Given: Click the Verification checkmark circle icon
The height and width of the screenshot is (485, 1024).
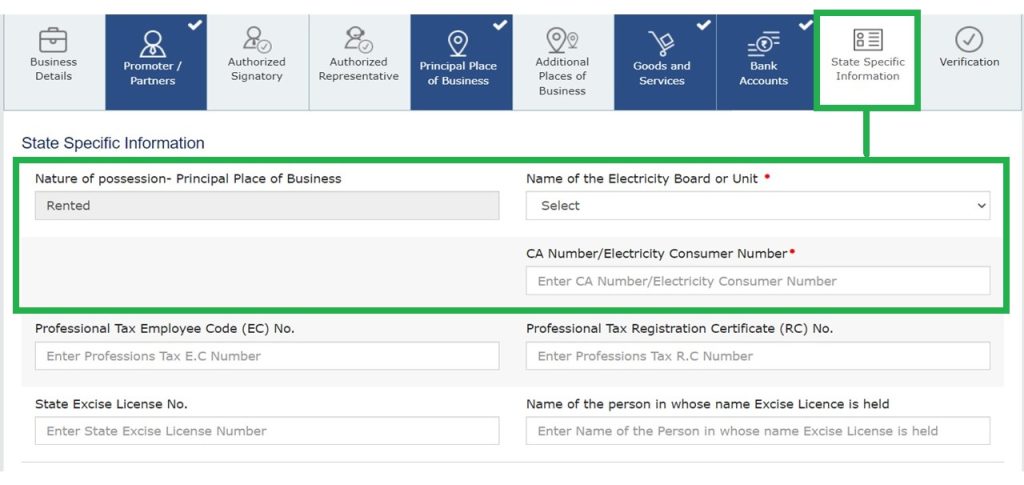Looking at the screenshot, I should pyautogui.click(x=969, y=40).
